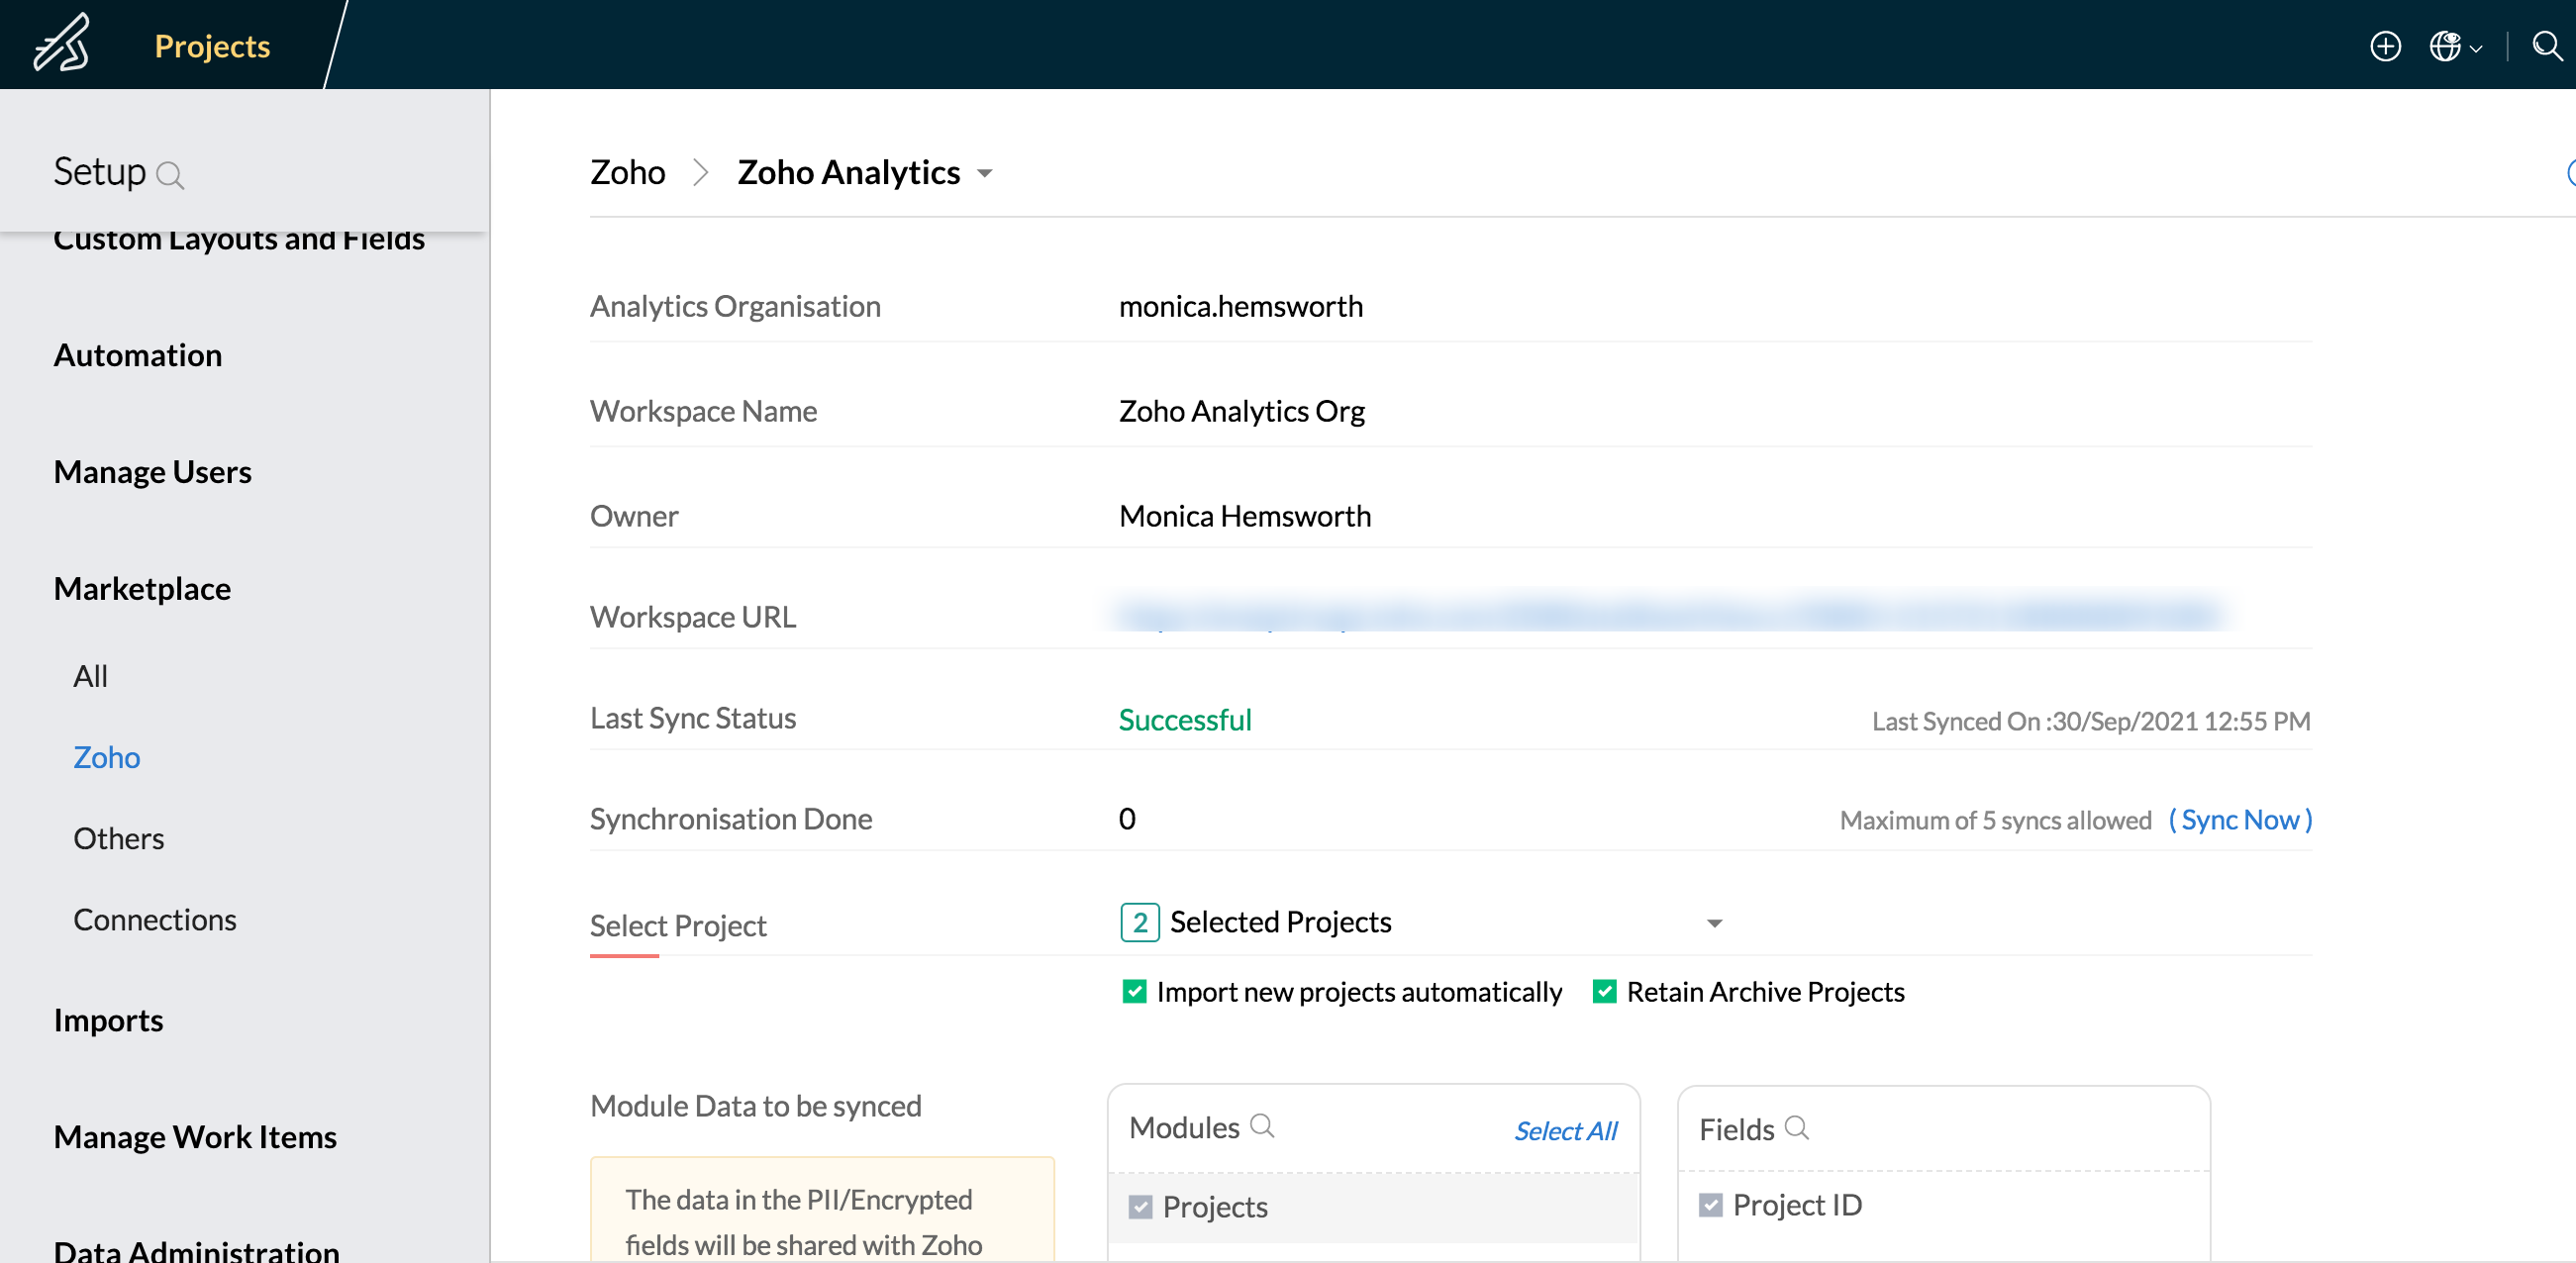
Task: Uncheck Retain Archive Projects checkbox
Action: (1604, 991)
